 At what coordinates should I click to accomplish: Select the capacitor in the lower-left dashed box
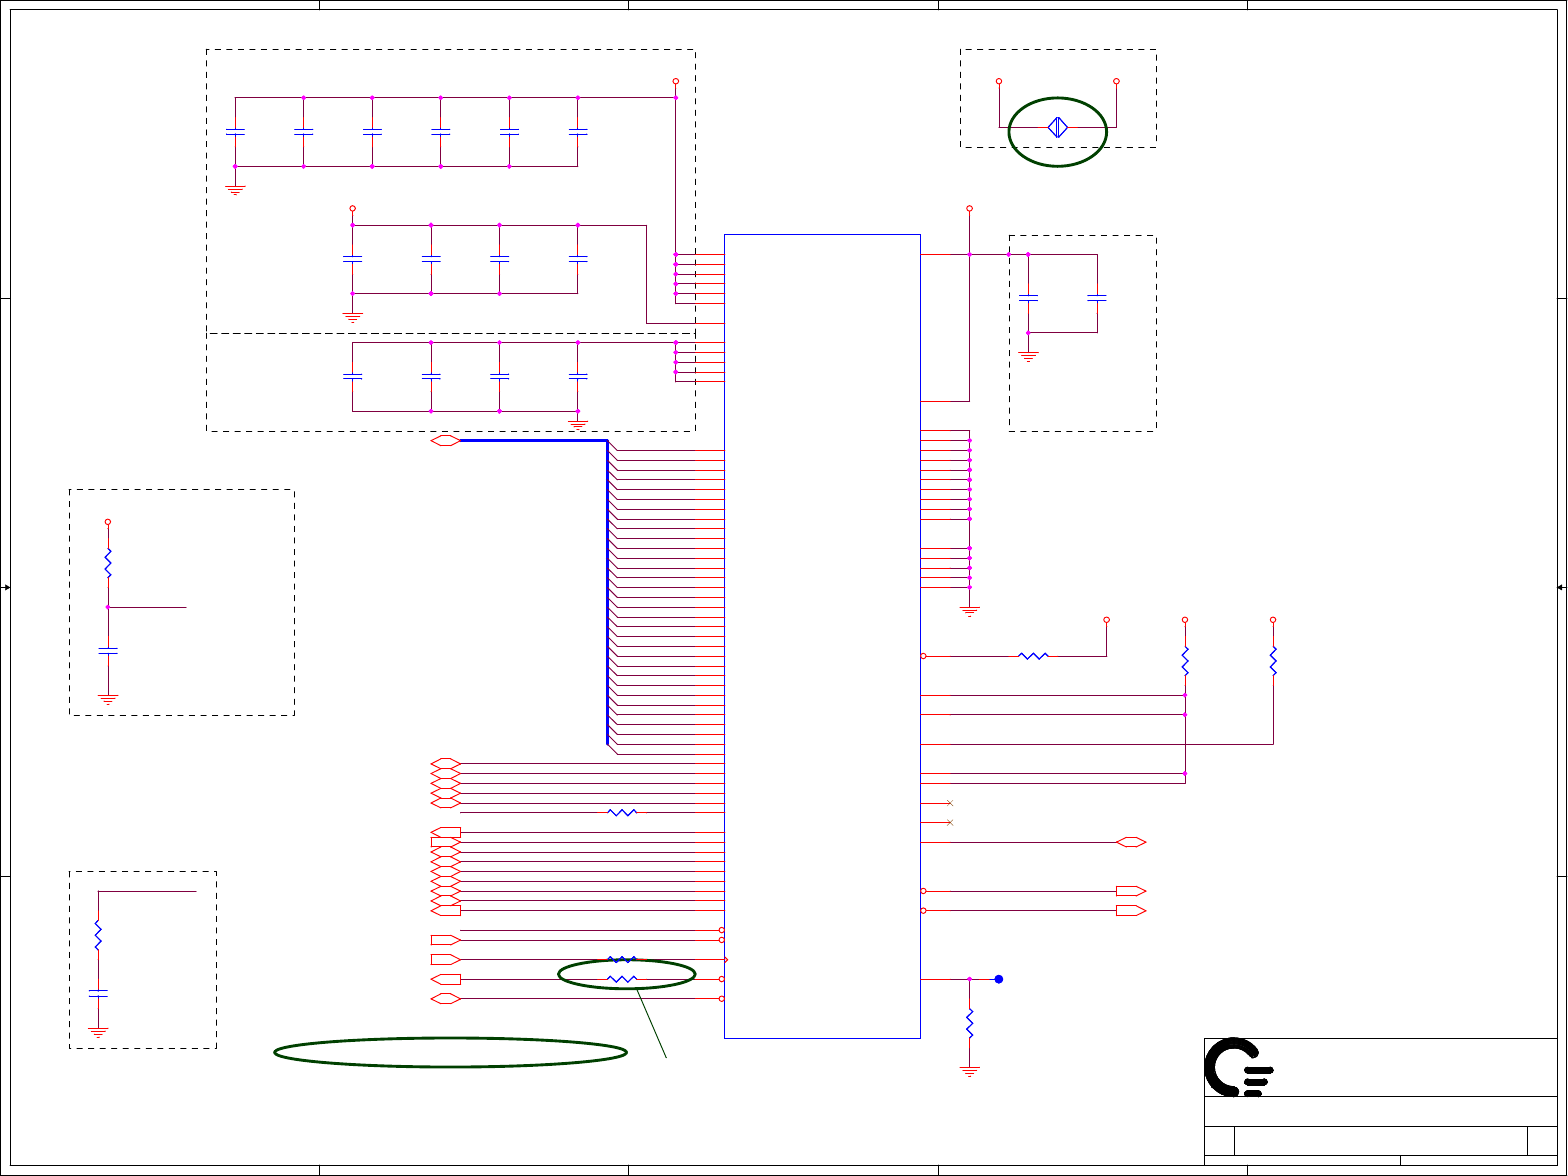click(x=98, y=993)
